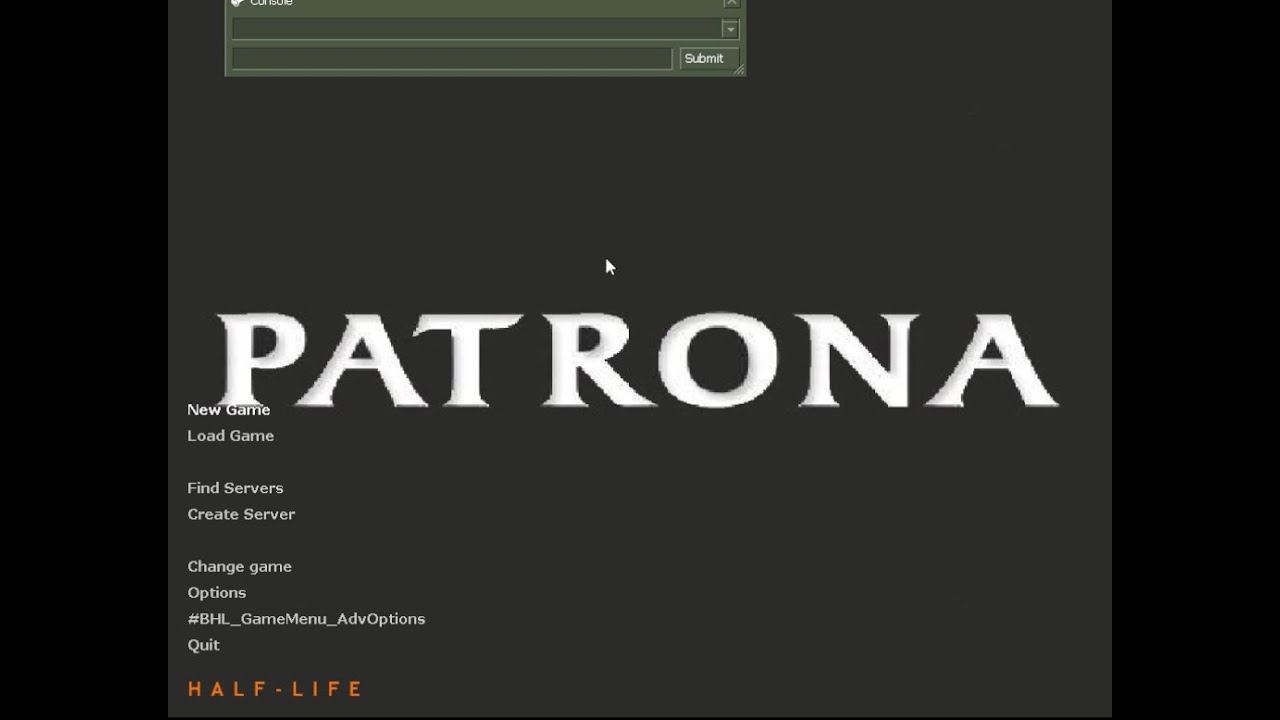Quit the game from menu
The height and width of the screenshot is (720, 1280).
pyautogui.click(x=203, y=645)
